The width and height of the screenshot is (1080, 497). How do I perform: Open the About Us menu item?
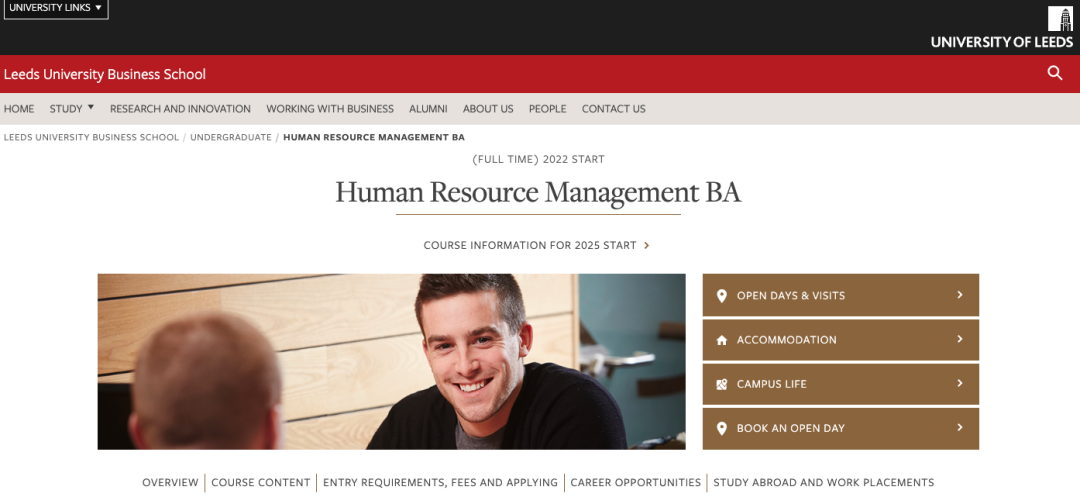[x=488, y=109]
